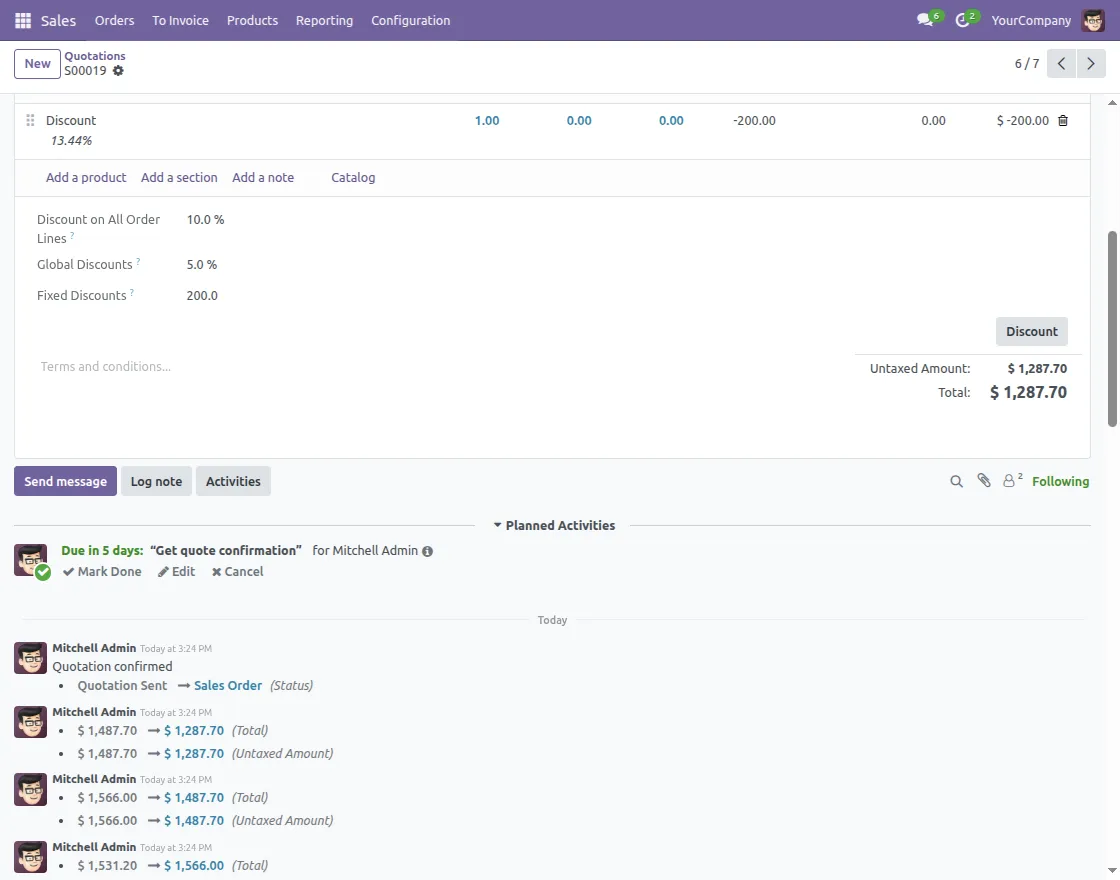This screenshot has height=880, width=1120.
Task: Go to the previous record arrow
Action: click(x=1062, y=64)
